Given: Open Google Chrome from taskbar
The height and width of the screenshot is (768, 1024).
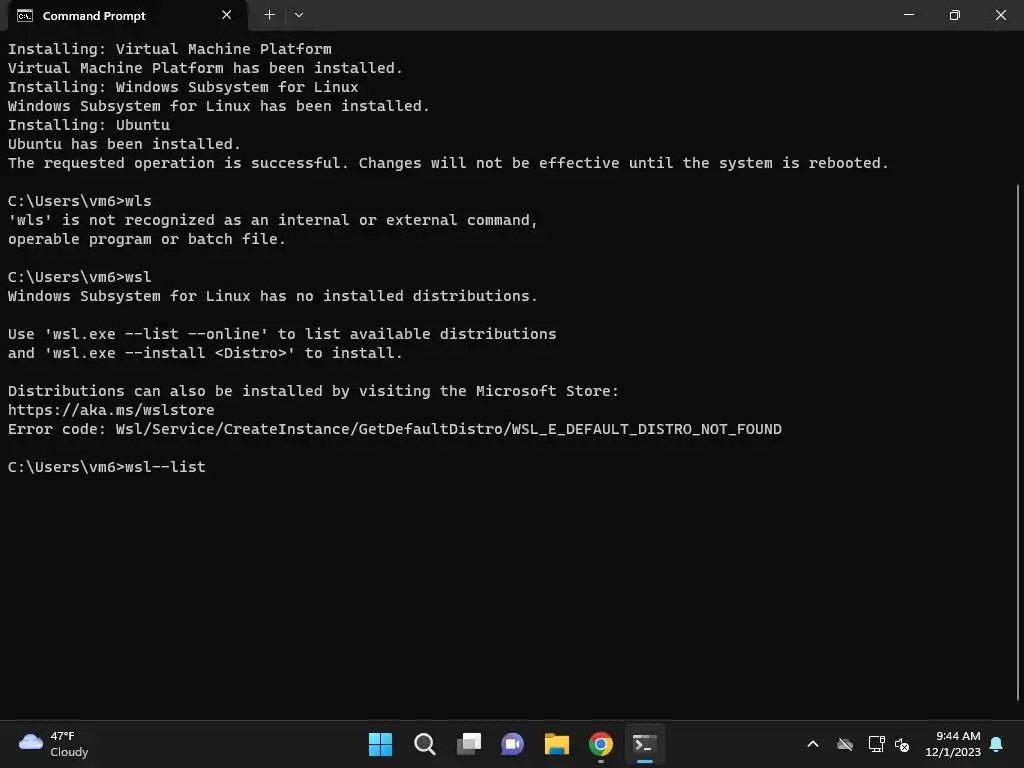Looking at the screenshot, I should point(601,744).
